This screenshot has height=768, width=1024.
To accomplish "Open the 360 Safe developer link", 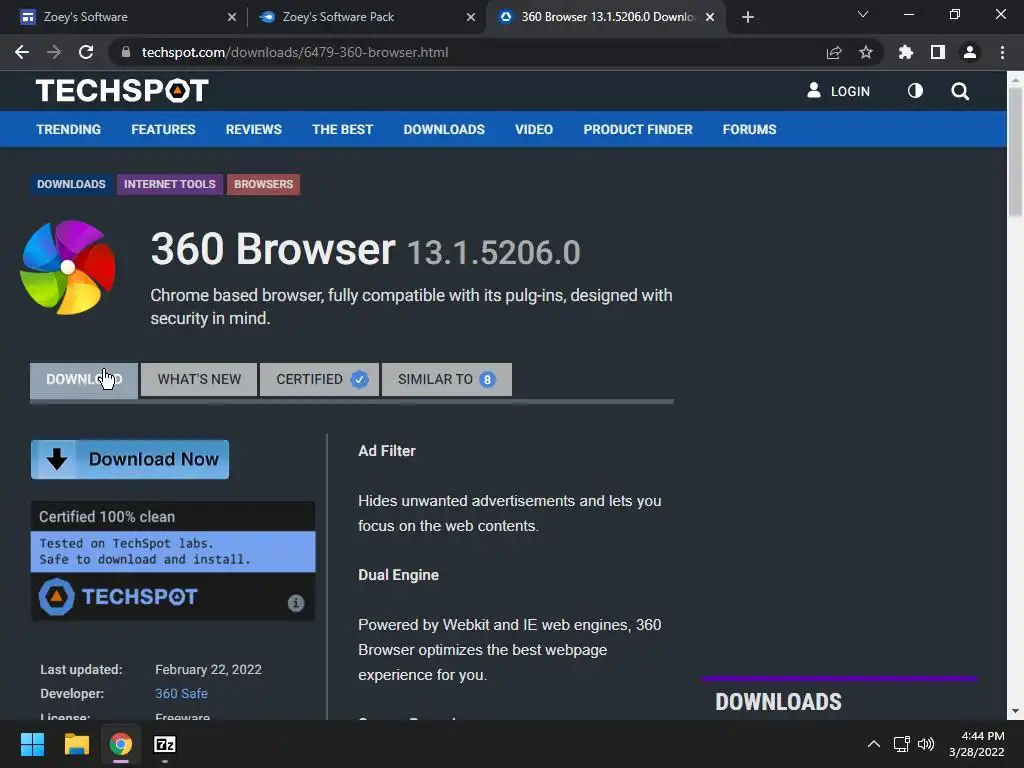I will 181,694.
